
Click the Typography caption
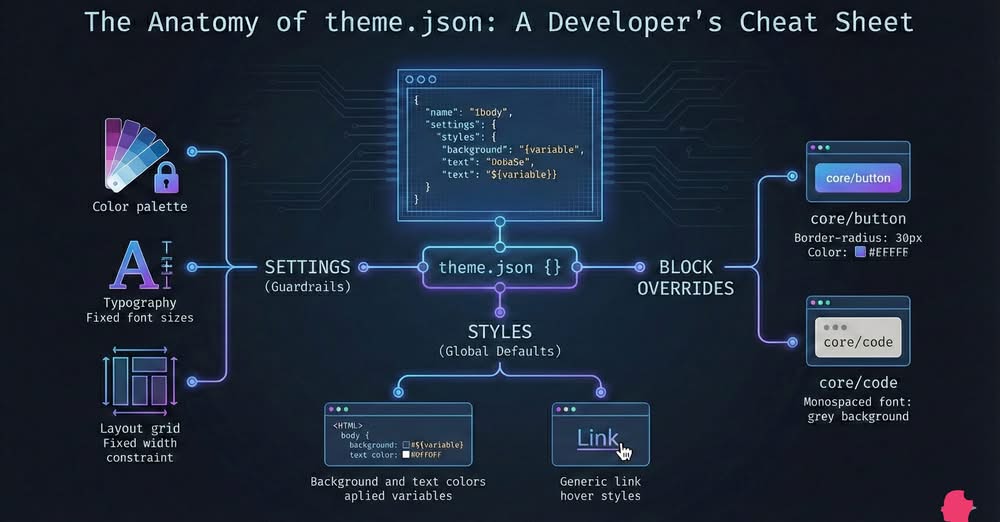[140, 302]
